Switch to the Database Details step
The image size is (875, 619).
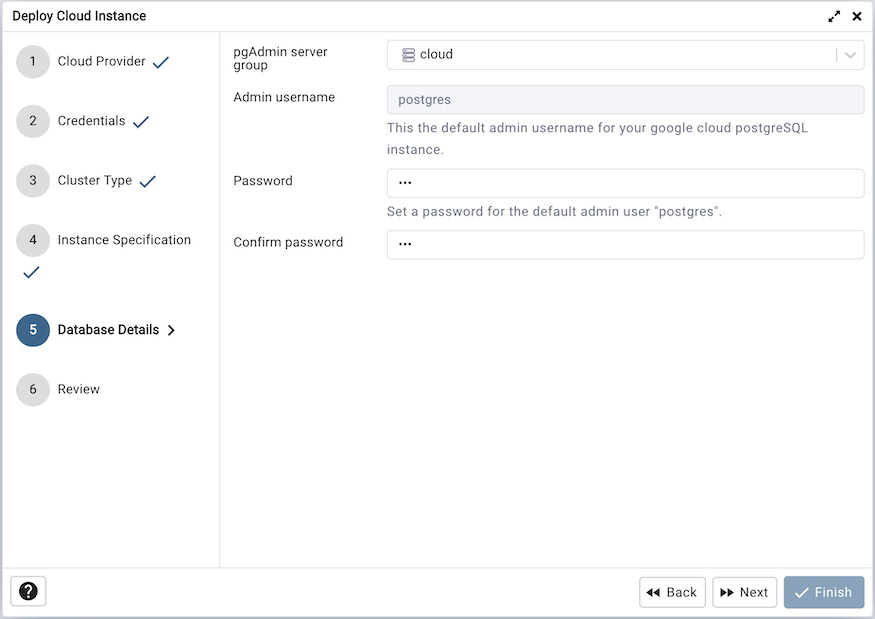[x=33, y=329]
